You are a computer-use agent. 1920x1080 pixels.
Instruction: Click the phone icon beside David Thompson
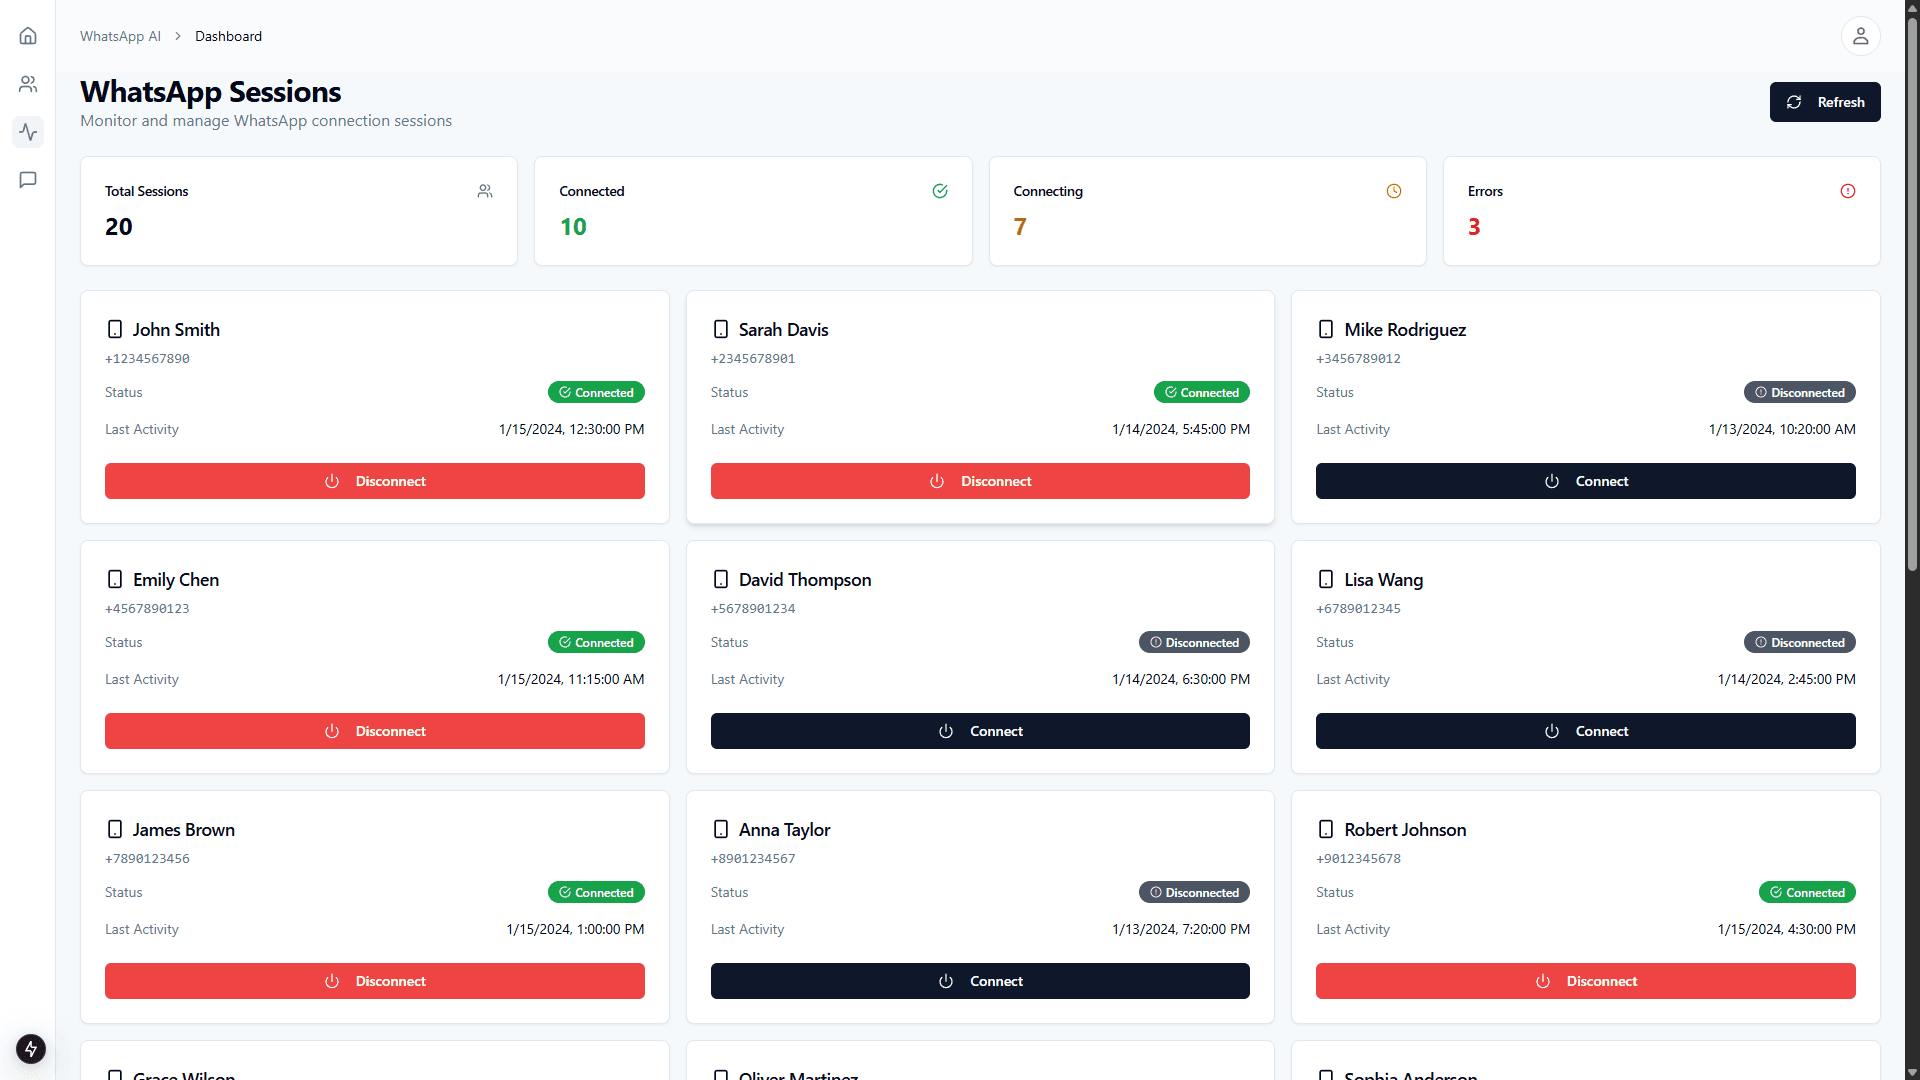click(721, 579)
